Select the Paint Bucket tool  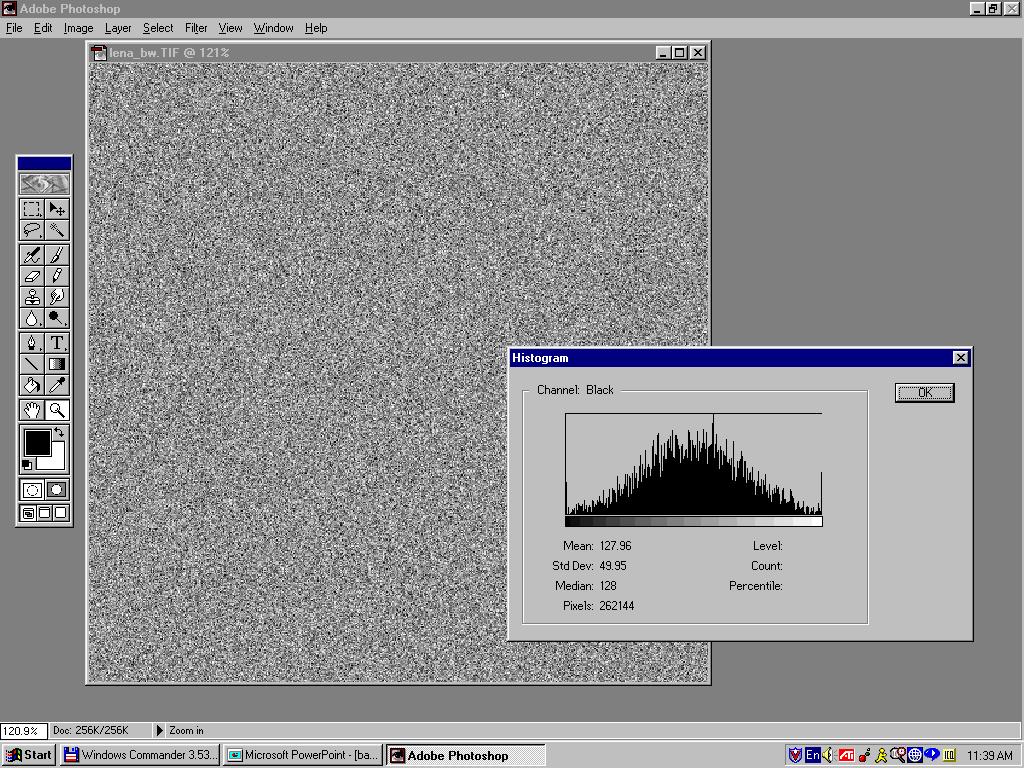[31, 385]
